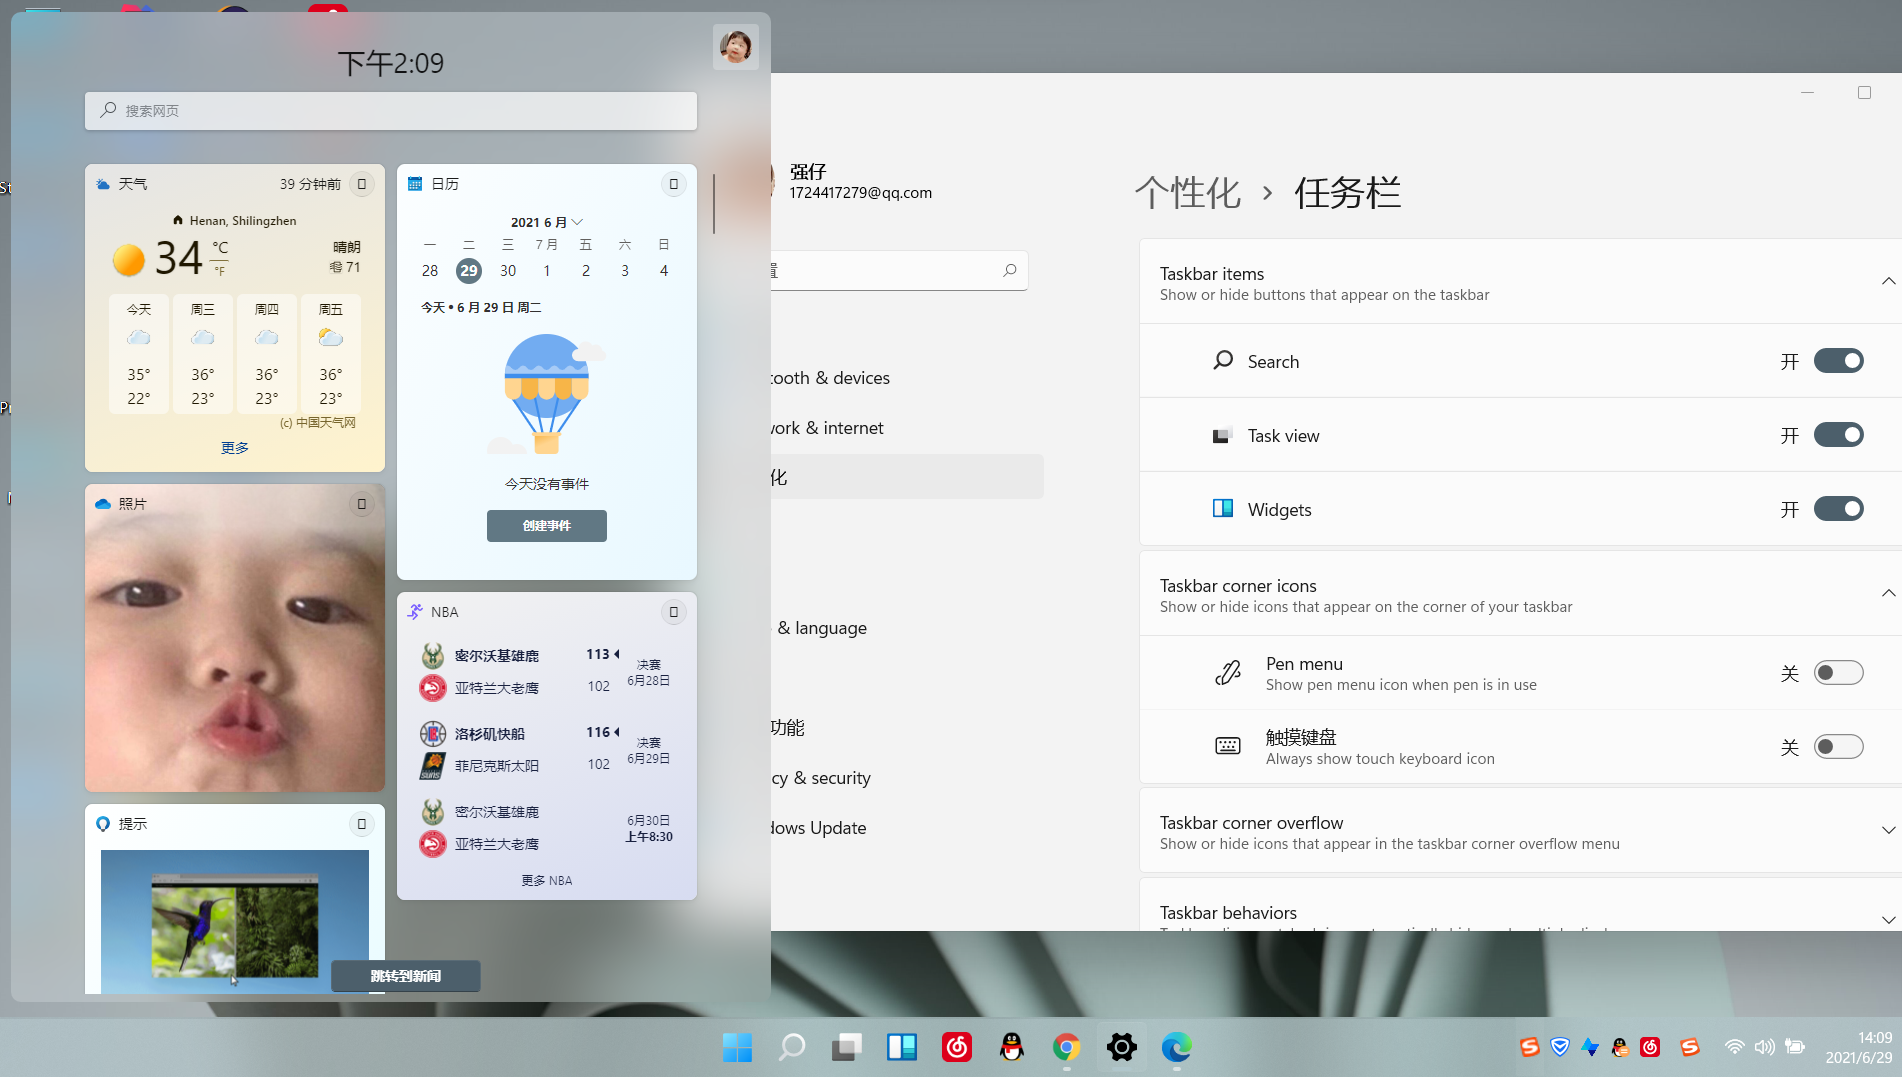The image size is (1902, 1077).
Task: Click the Start button on the taskbar
Action: pos(737,1047)
